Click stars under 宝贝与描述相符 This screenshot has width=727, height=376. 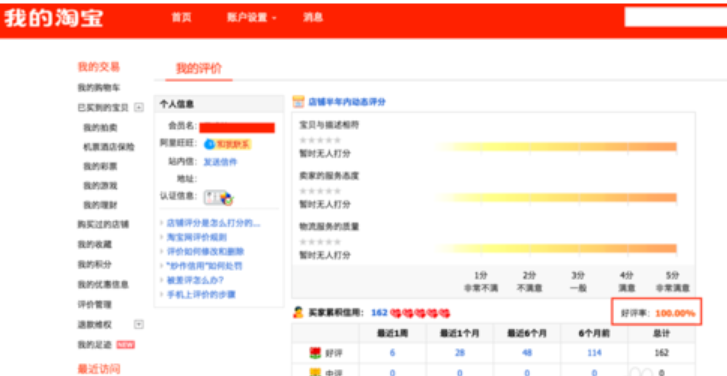pos(320,140)
